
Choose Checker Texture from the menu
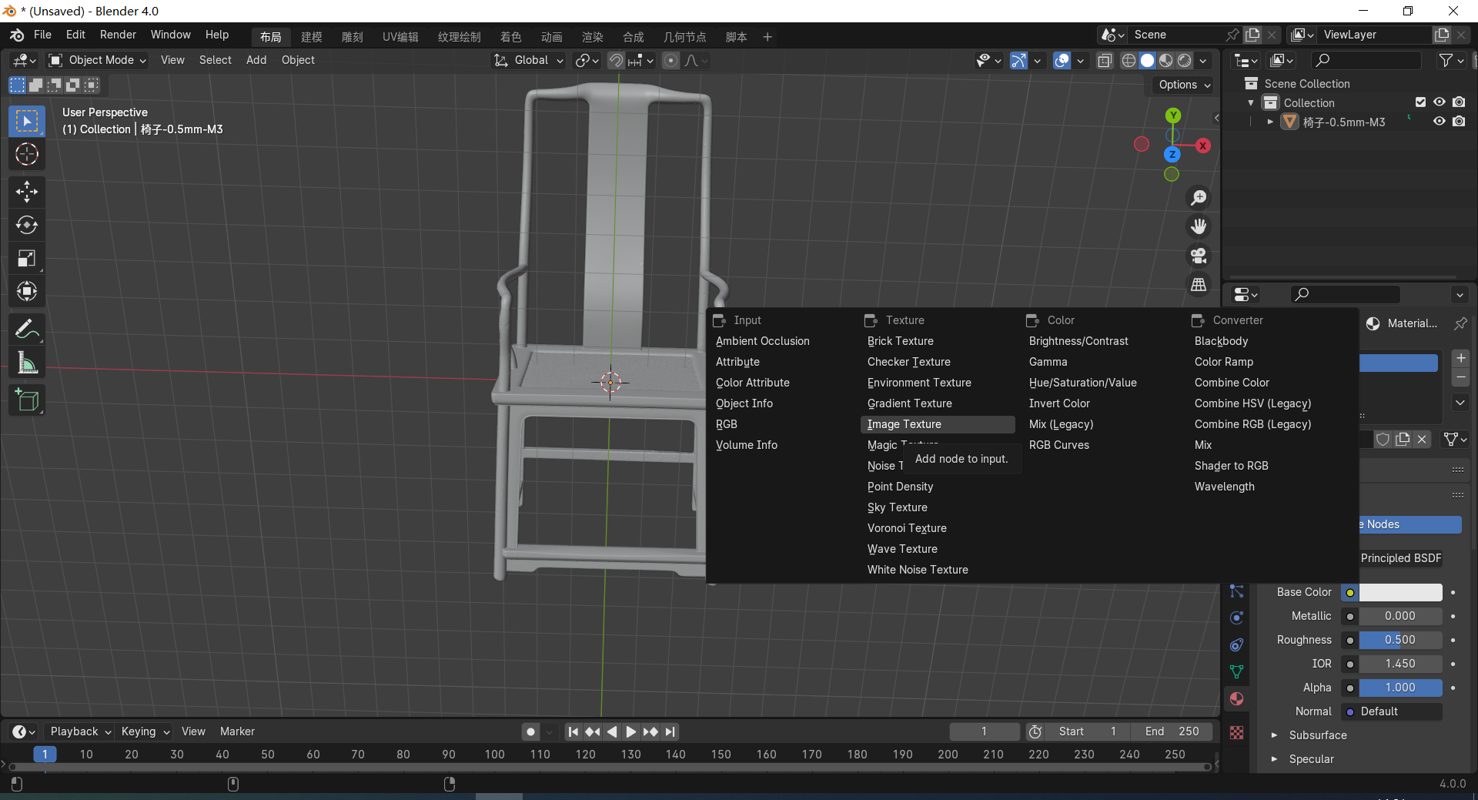937,362
